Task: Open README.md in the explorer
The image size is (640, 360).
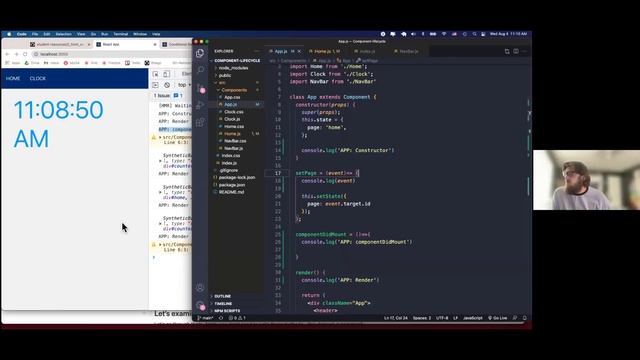Action: pos(231,192)
